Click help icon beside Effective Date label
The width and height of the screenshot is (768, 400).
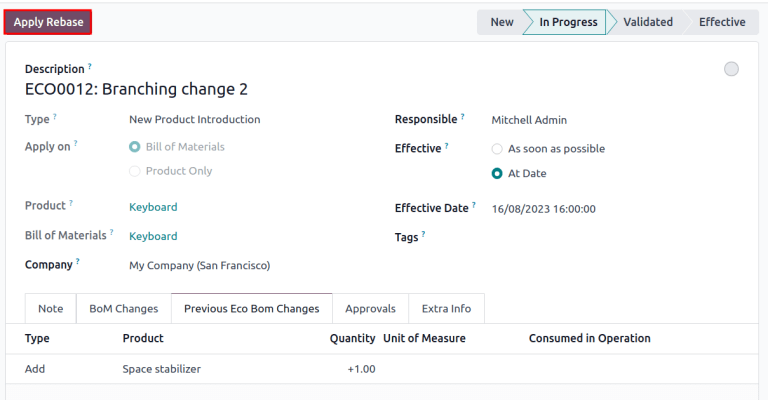[473, 206]
